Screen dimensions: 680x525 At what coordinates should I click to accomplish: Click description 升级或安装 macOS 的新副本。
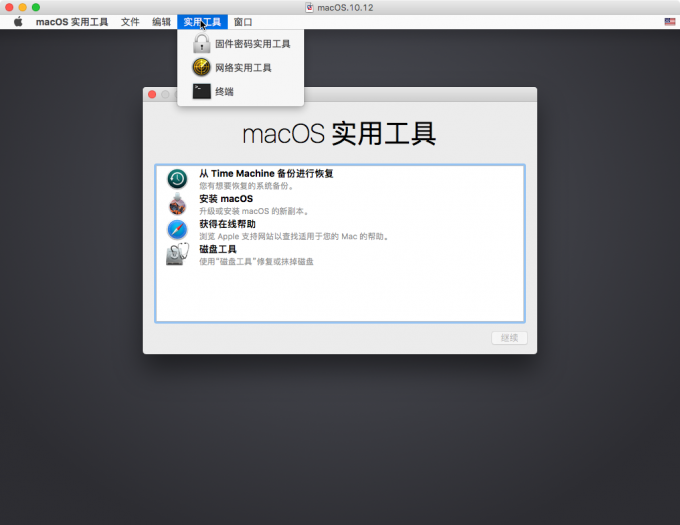click(x=254, y=211)
